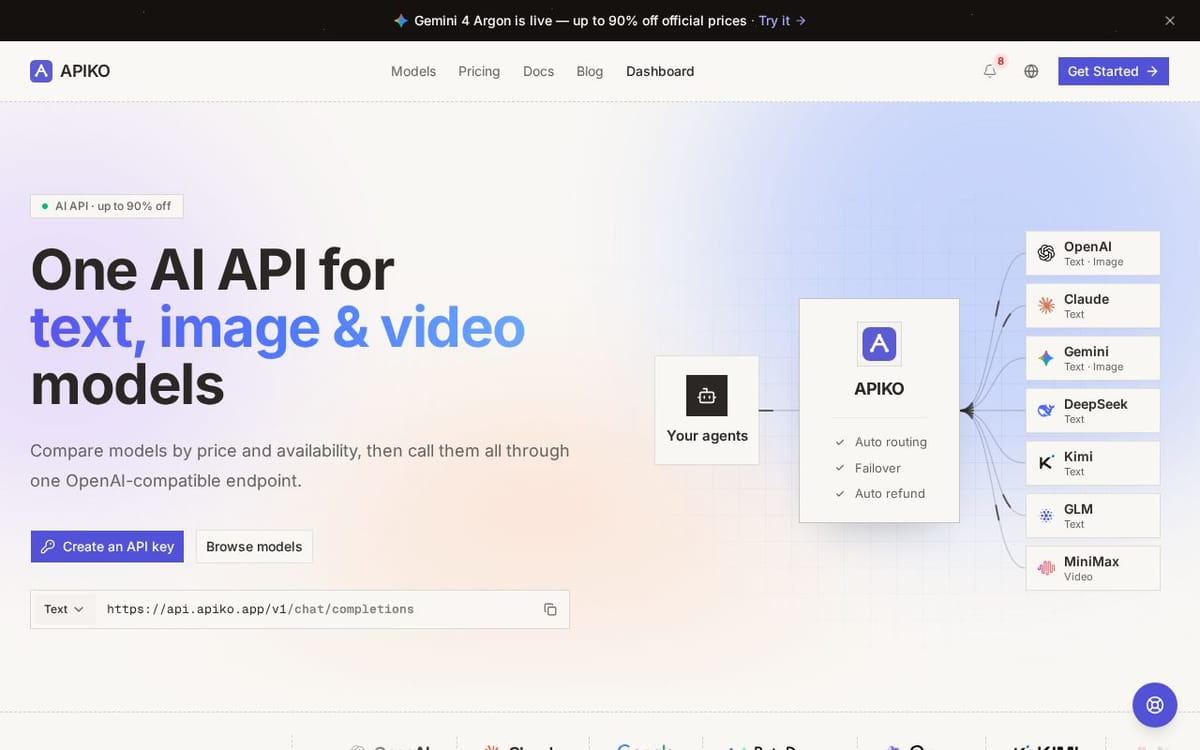Screen dimensions: 1200x750
Task: Click the Gemini sparkle icon in provider list
Action: click(x=1046, y=358)
